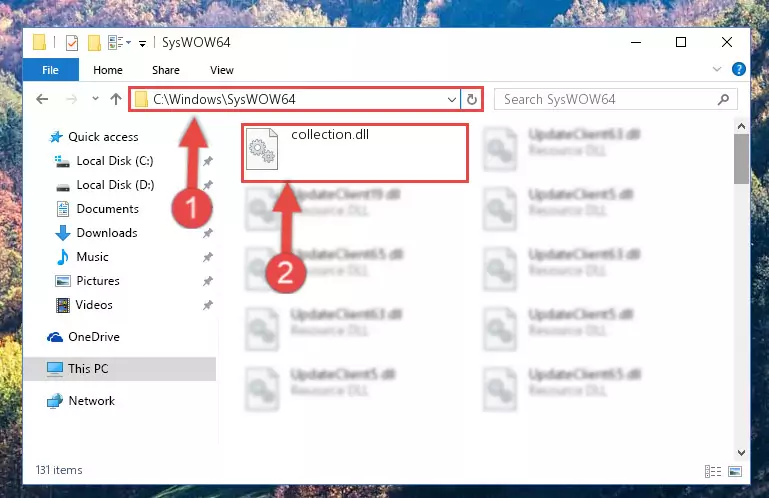Switch to the View ribbon tab

(222, 70)
